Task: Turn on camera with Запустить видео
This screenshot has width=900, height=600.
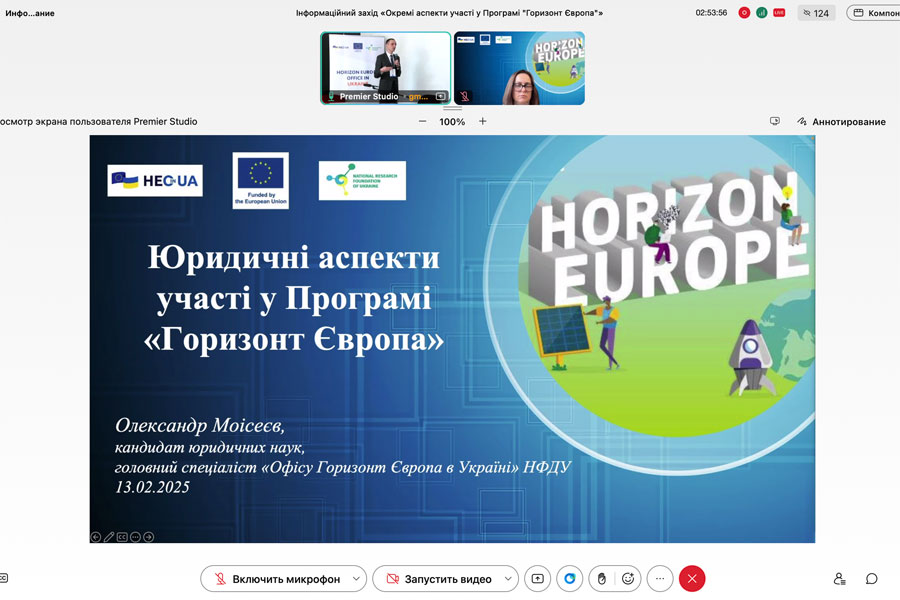Action: pyautogui.click(x=439, y=579)
